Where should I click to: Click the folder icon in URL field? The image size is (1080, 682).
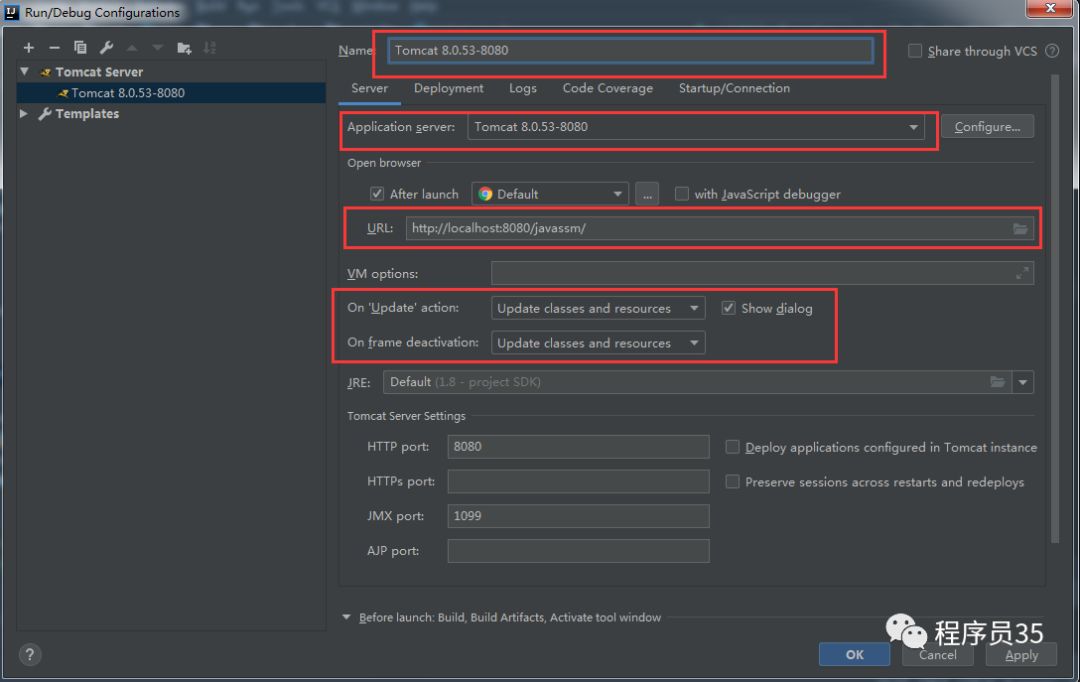coord(1020,229)
